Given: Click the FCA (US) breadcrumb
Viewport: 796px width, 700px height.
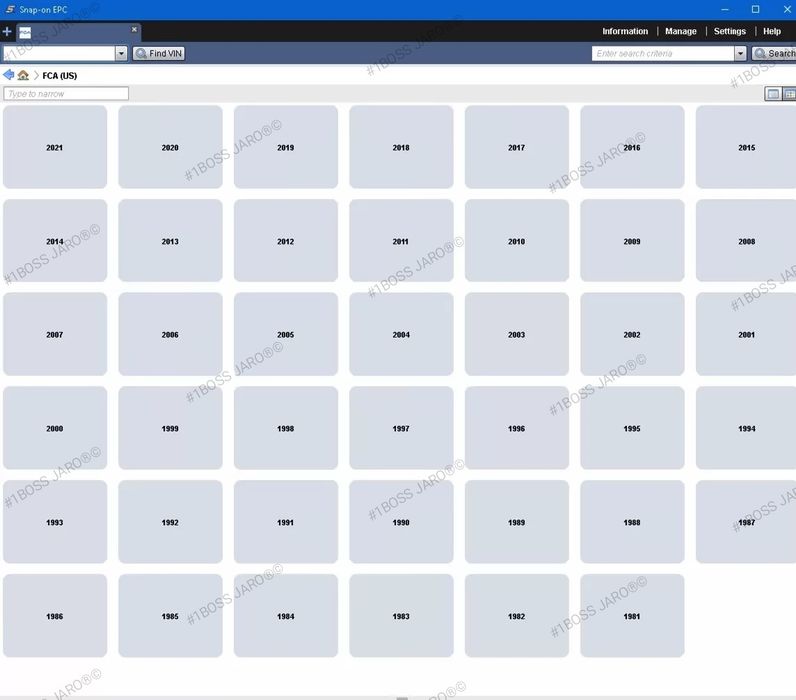Looking at the screenshot, I should [x=59, y=76].
